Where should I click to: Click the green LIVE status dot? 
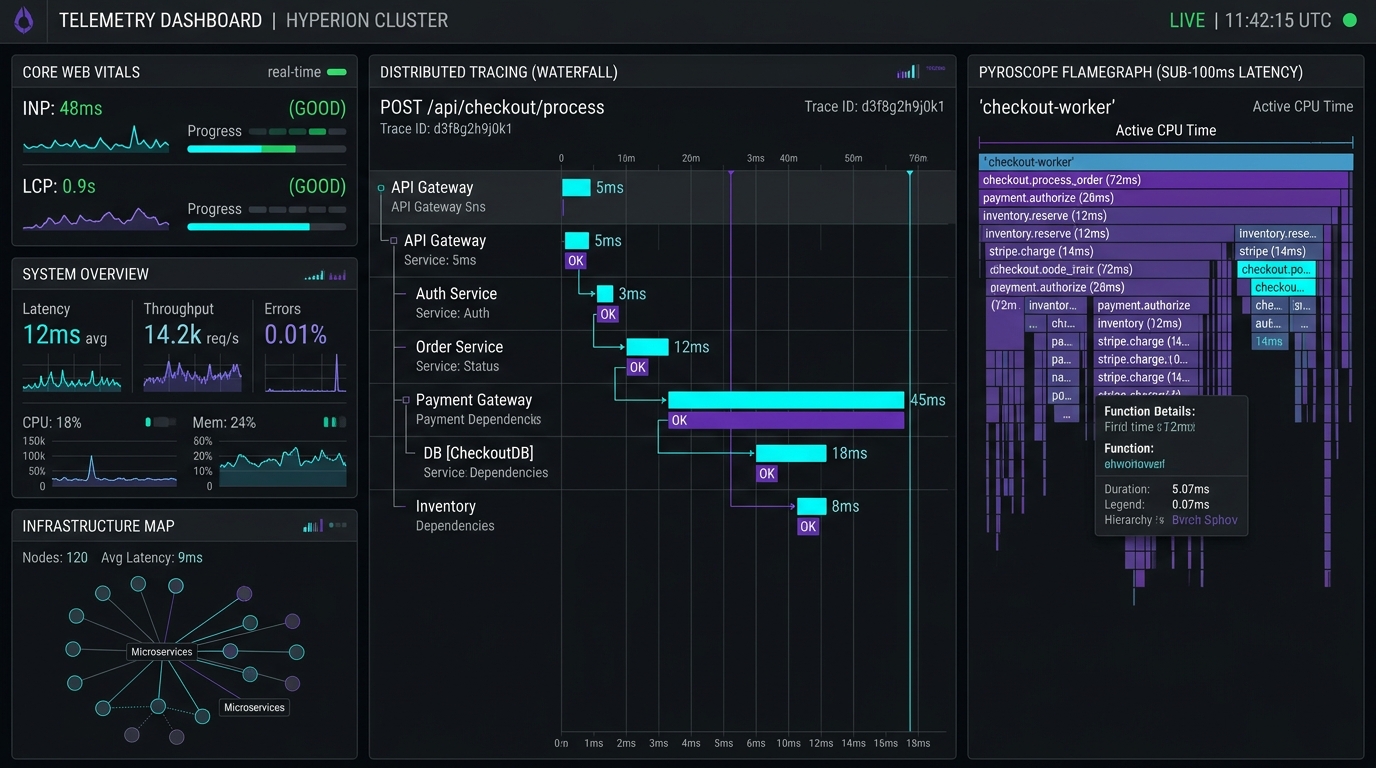point(1349,20)
